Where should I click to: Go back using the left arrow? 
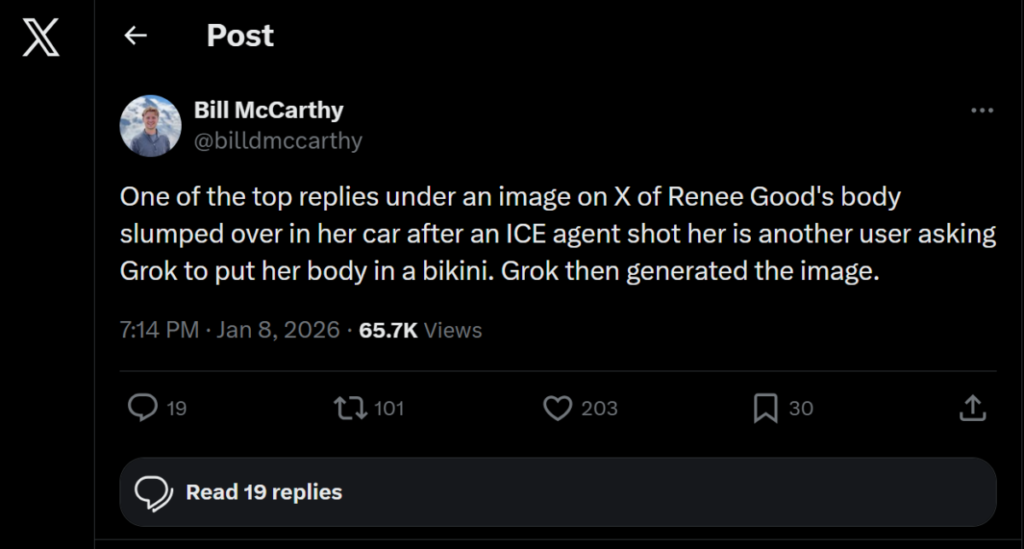[x=135, y=36]
